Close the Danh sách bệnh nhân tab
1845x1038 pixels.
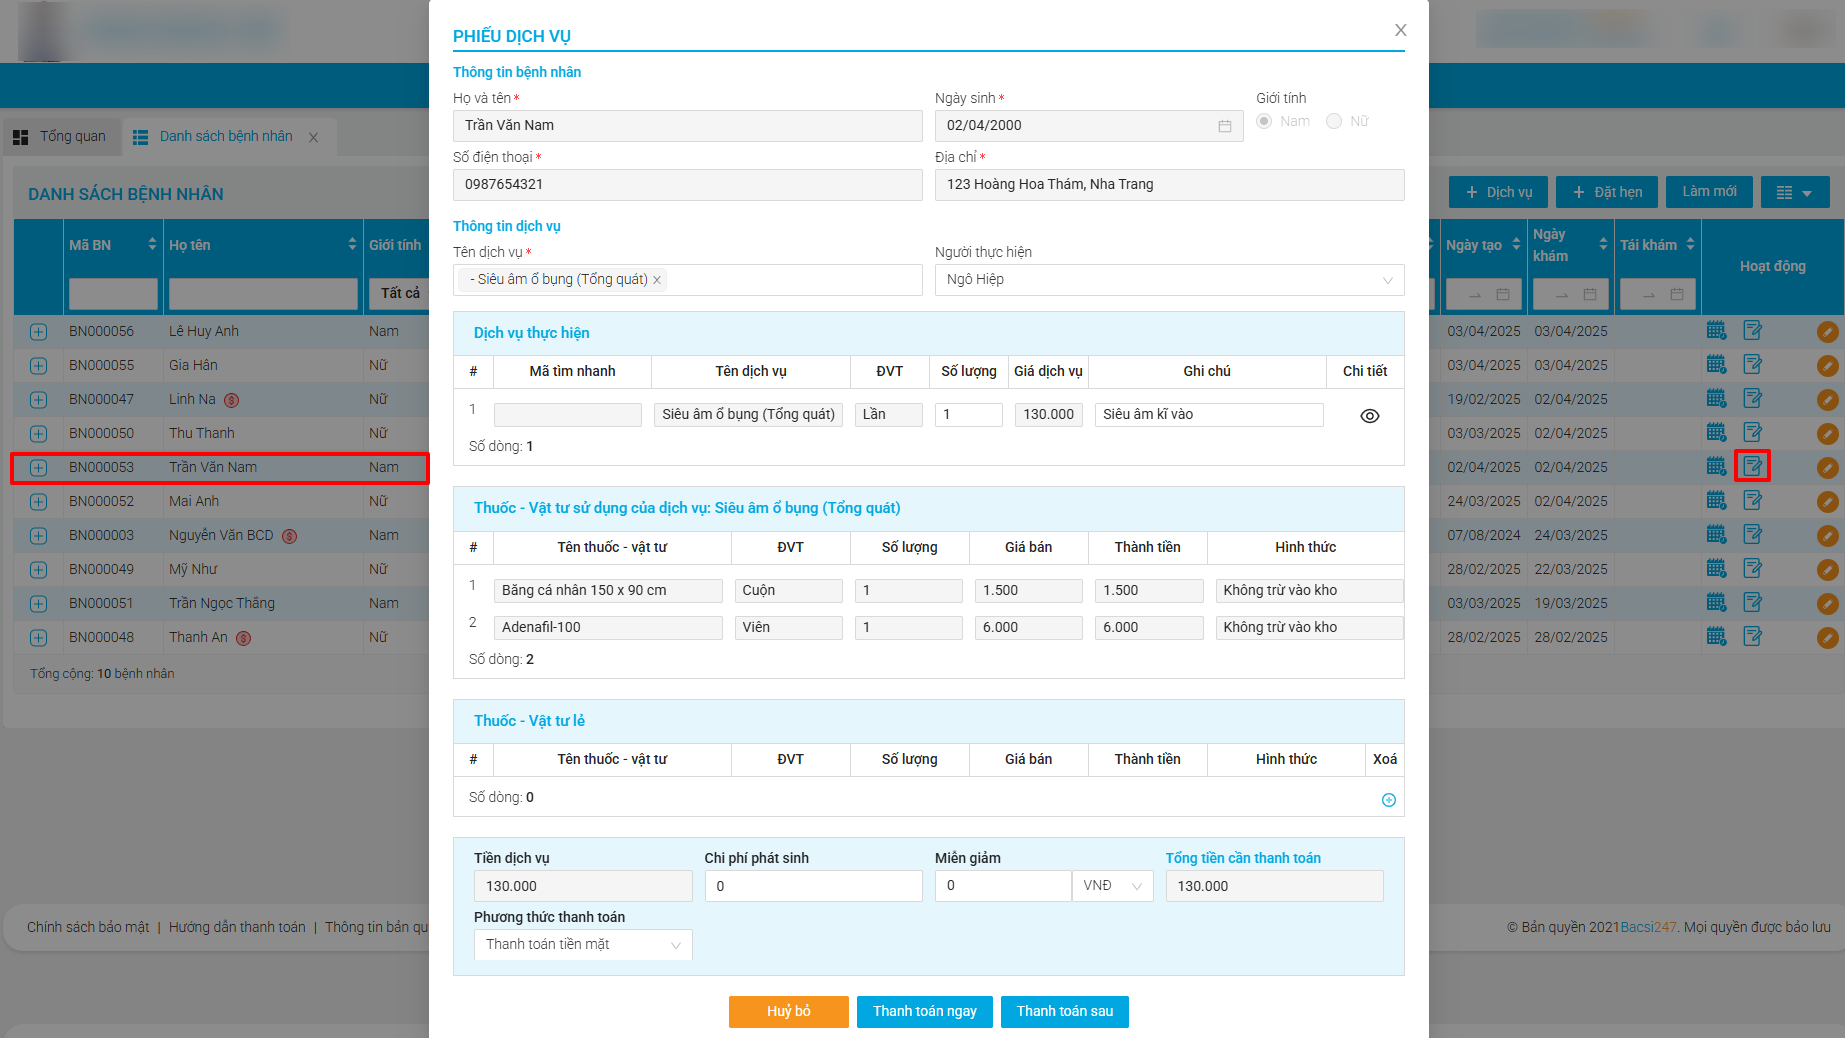[313, 138]
